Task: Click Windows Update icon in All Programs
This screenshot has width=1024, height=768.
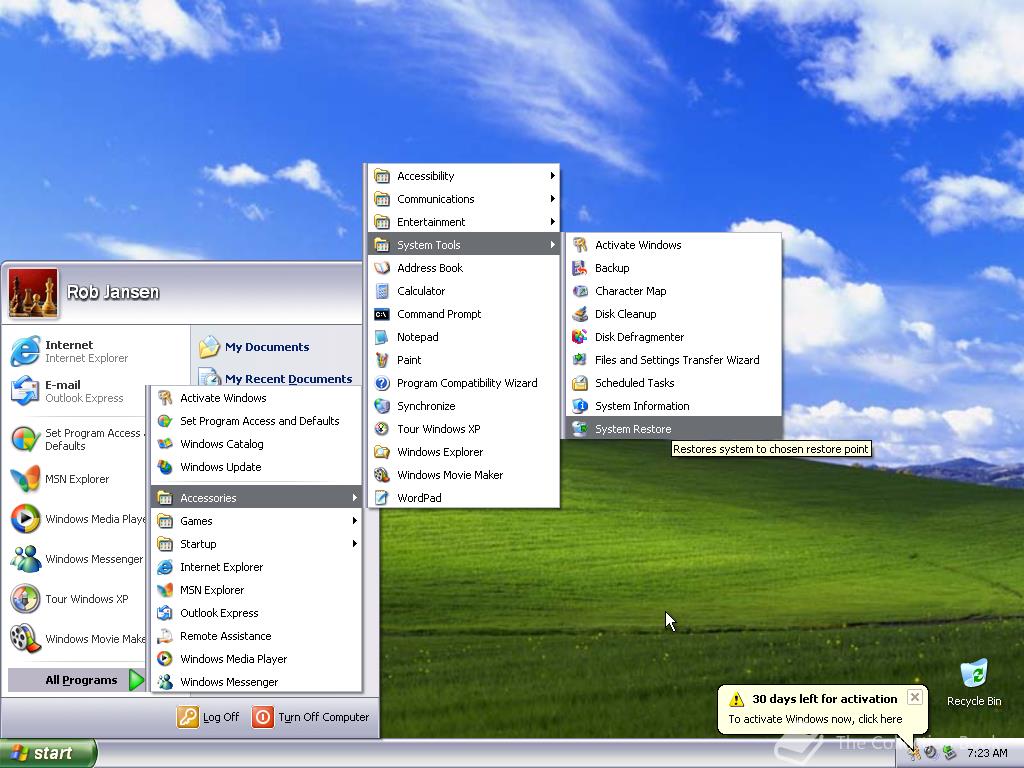Action: 165,467
